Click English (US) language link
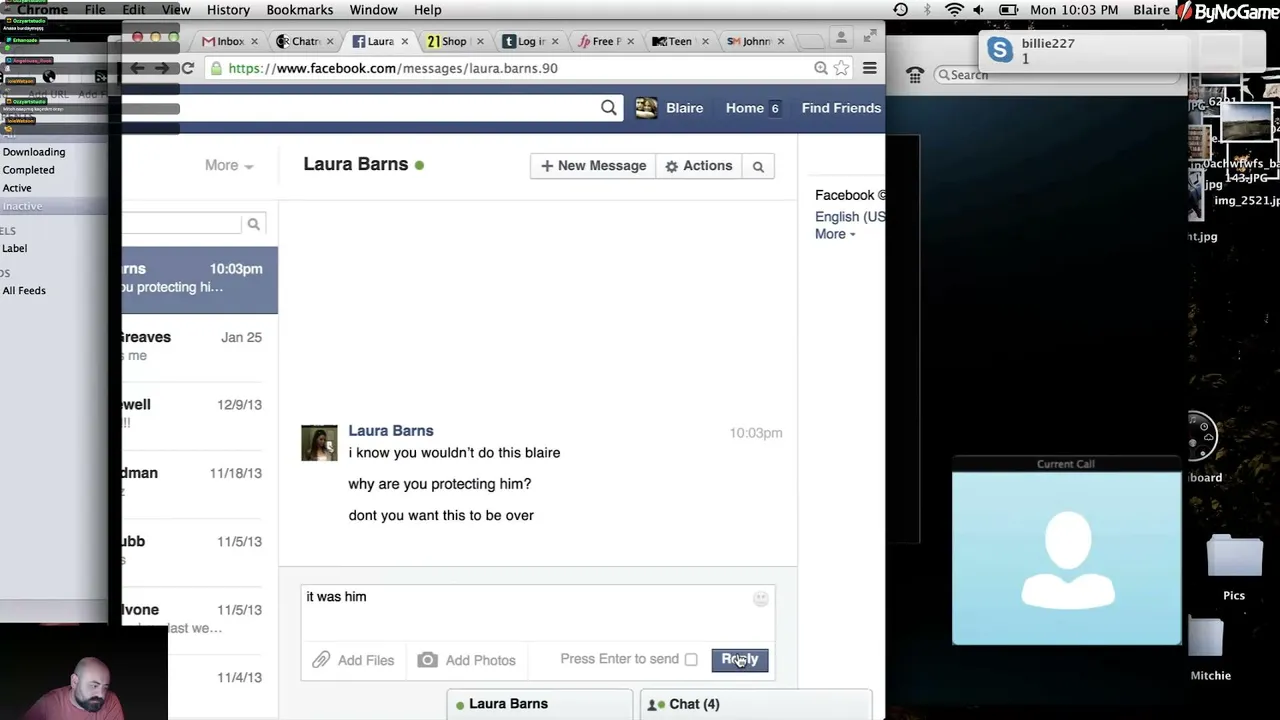 click(850, 217)
